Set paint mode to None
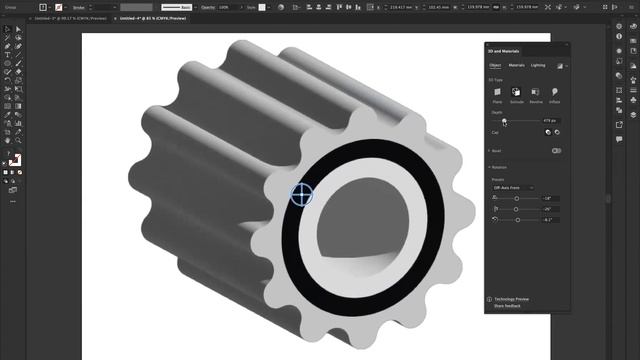The image size is (640, 360). 19,172
